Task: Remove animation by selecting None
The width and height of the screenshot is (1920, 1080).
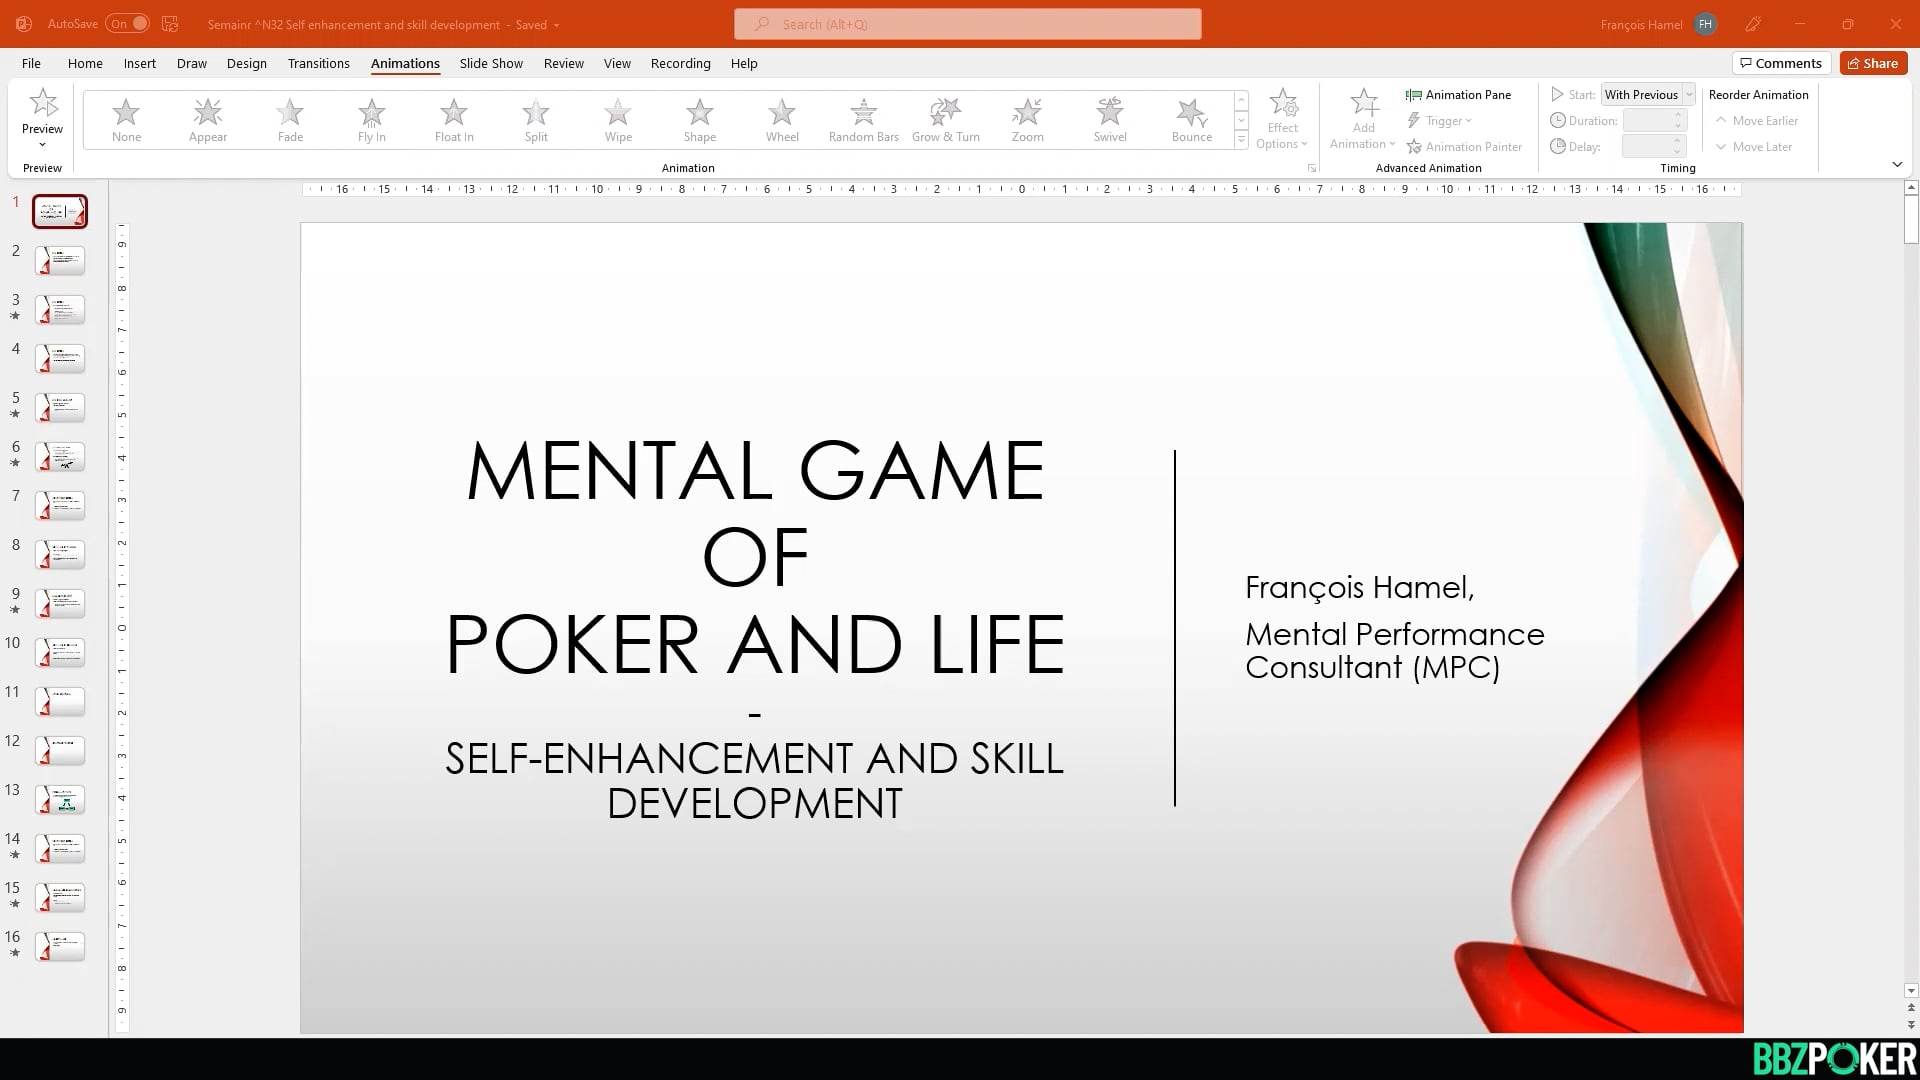Action: [125, 118]
